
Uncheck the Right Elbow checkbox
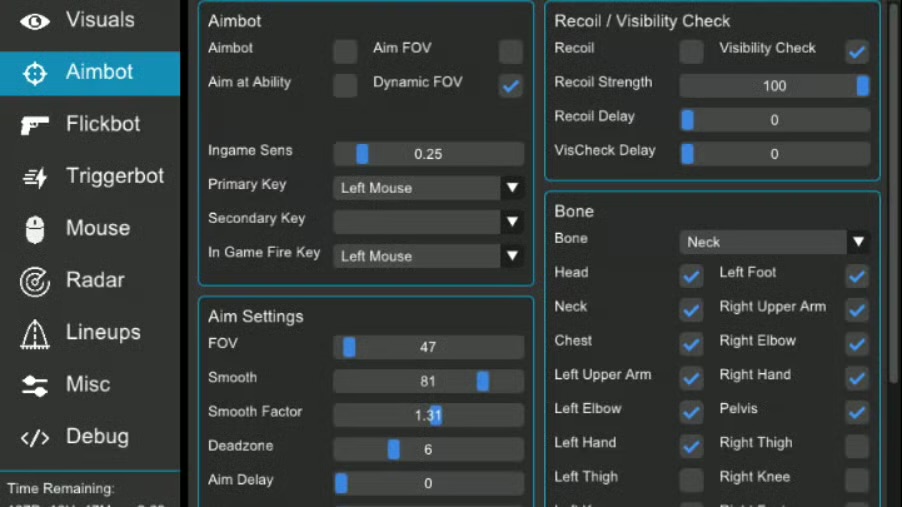tap(857, 344)
